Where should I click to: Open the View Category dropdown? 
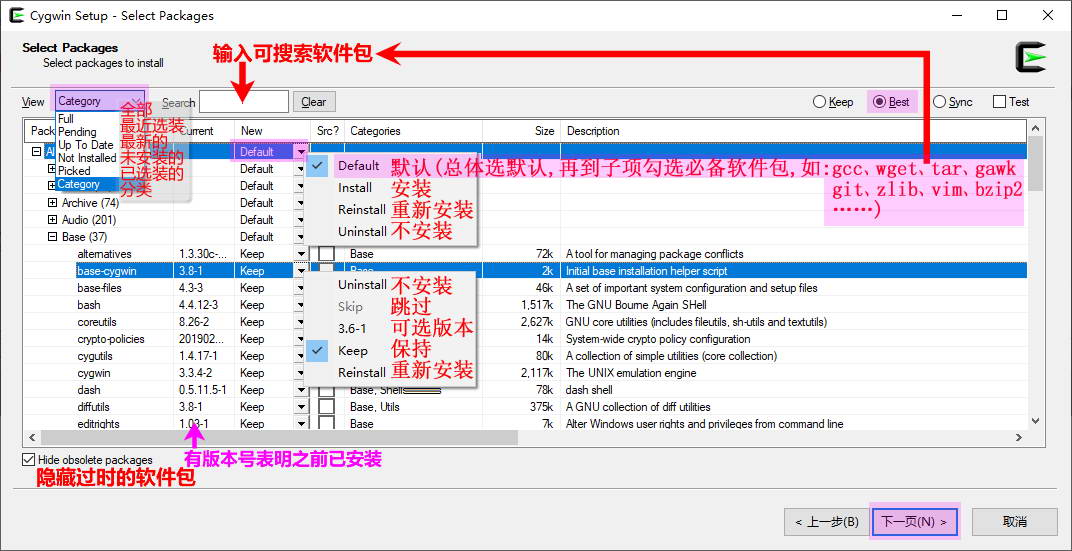click(x=100, y=101)
